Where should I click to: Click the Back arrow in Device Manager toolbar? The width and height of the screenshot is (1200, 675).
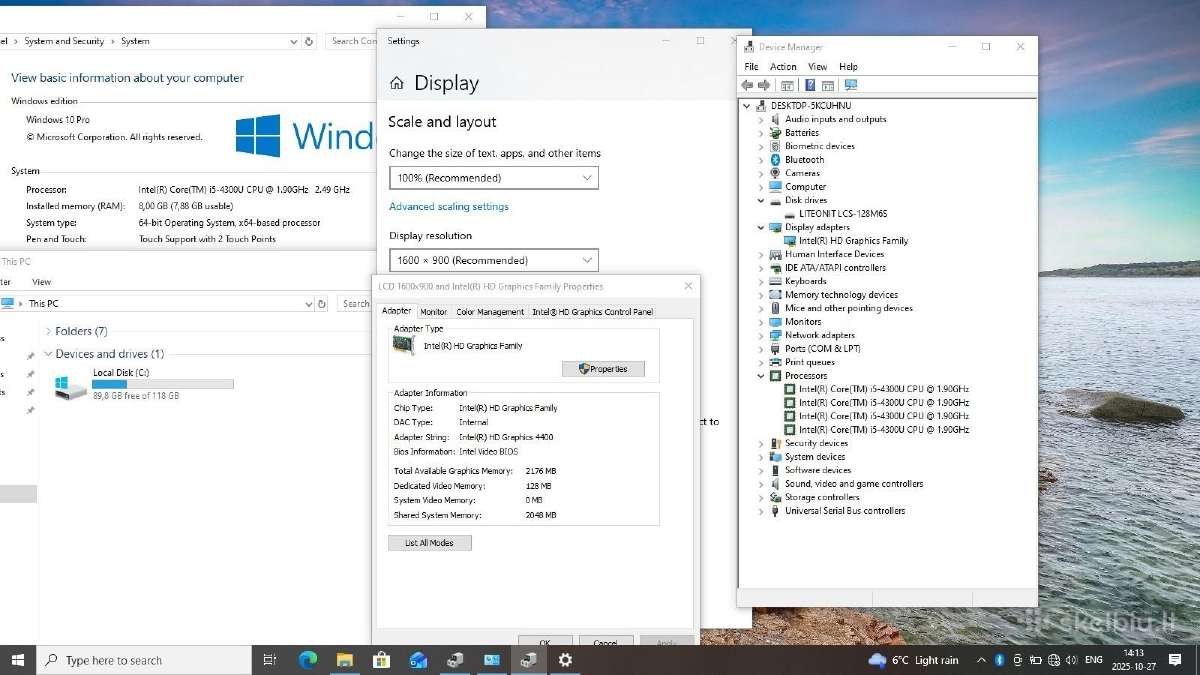point(747,85)
